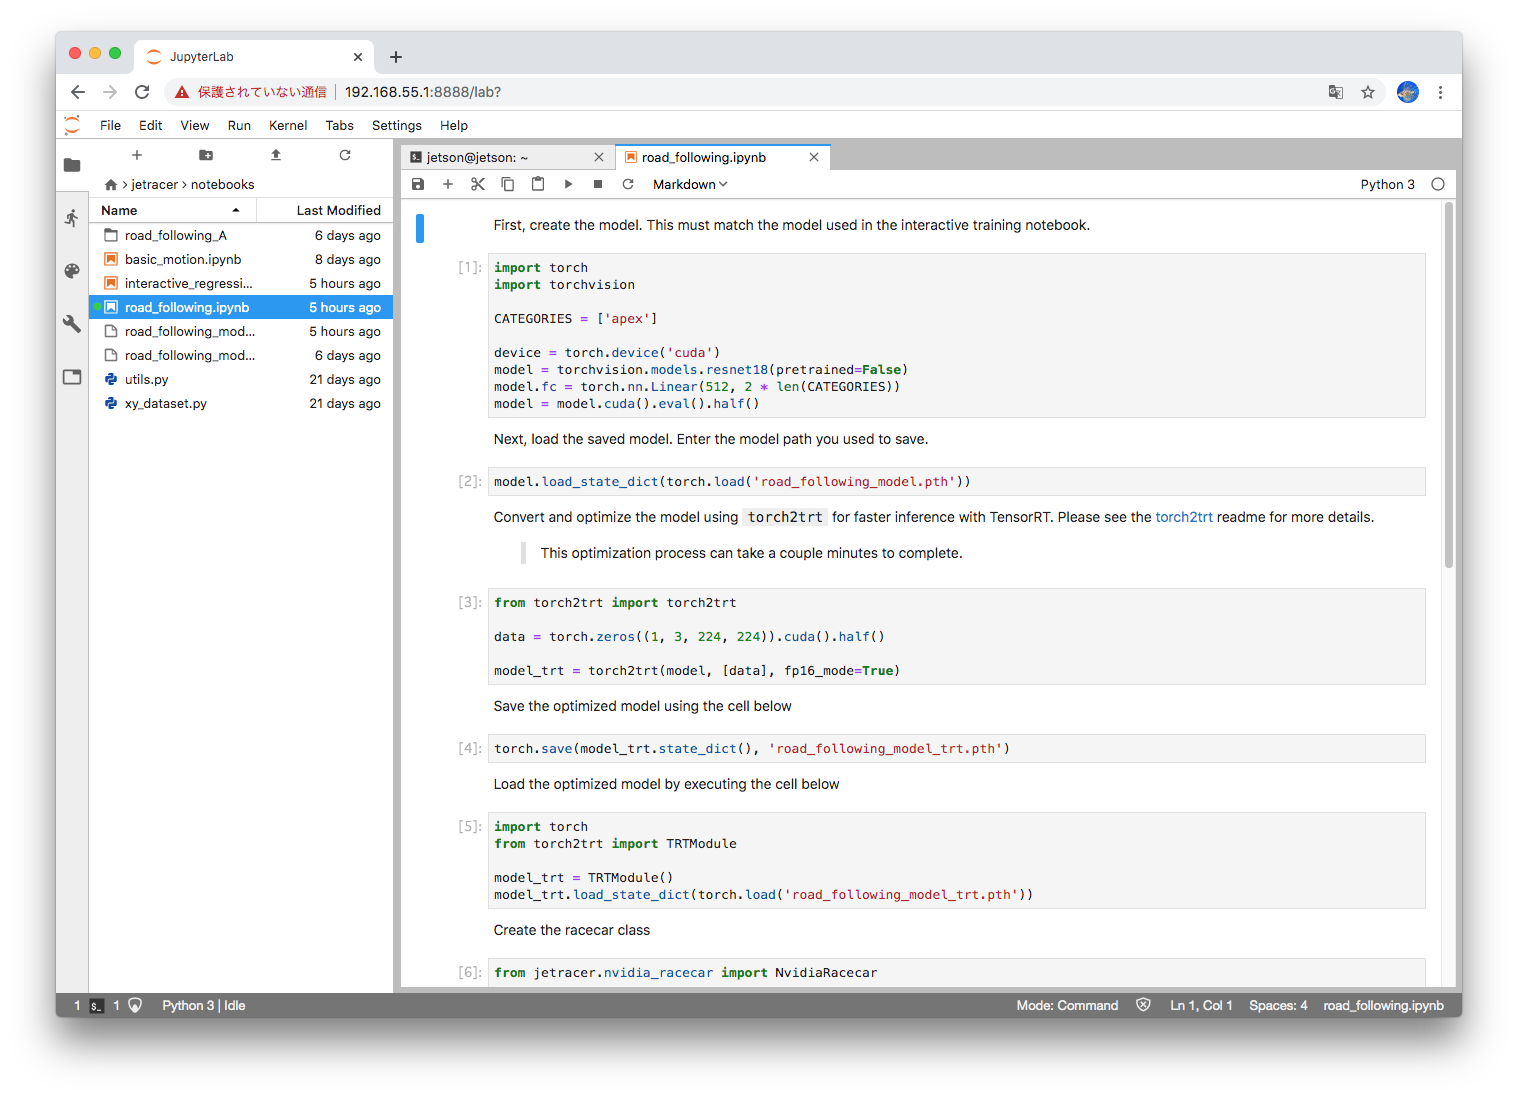Select utils.py in the file list
This screenshot has height=1097, width=1518.
coord(241,379)
